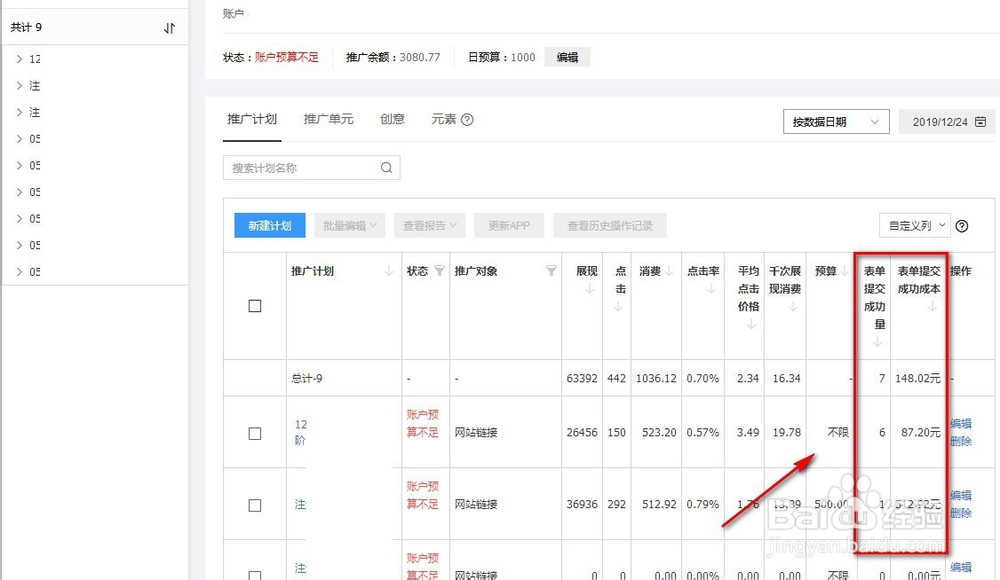Screen dimensions: 1000x580
Task: Check the box for the 26456 展现 row
Action: pos(255,434)
